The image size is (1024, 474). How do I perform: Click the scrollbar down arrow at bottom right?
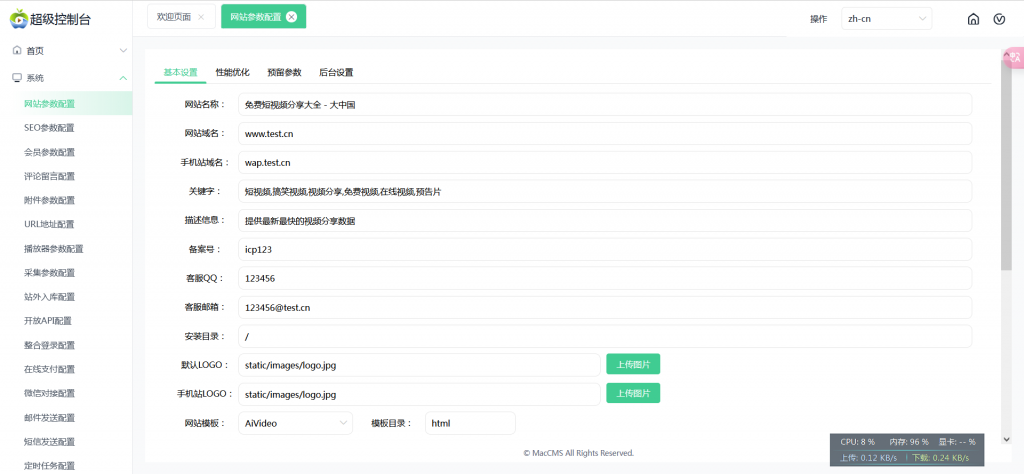1006,439
